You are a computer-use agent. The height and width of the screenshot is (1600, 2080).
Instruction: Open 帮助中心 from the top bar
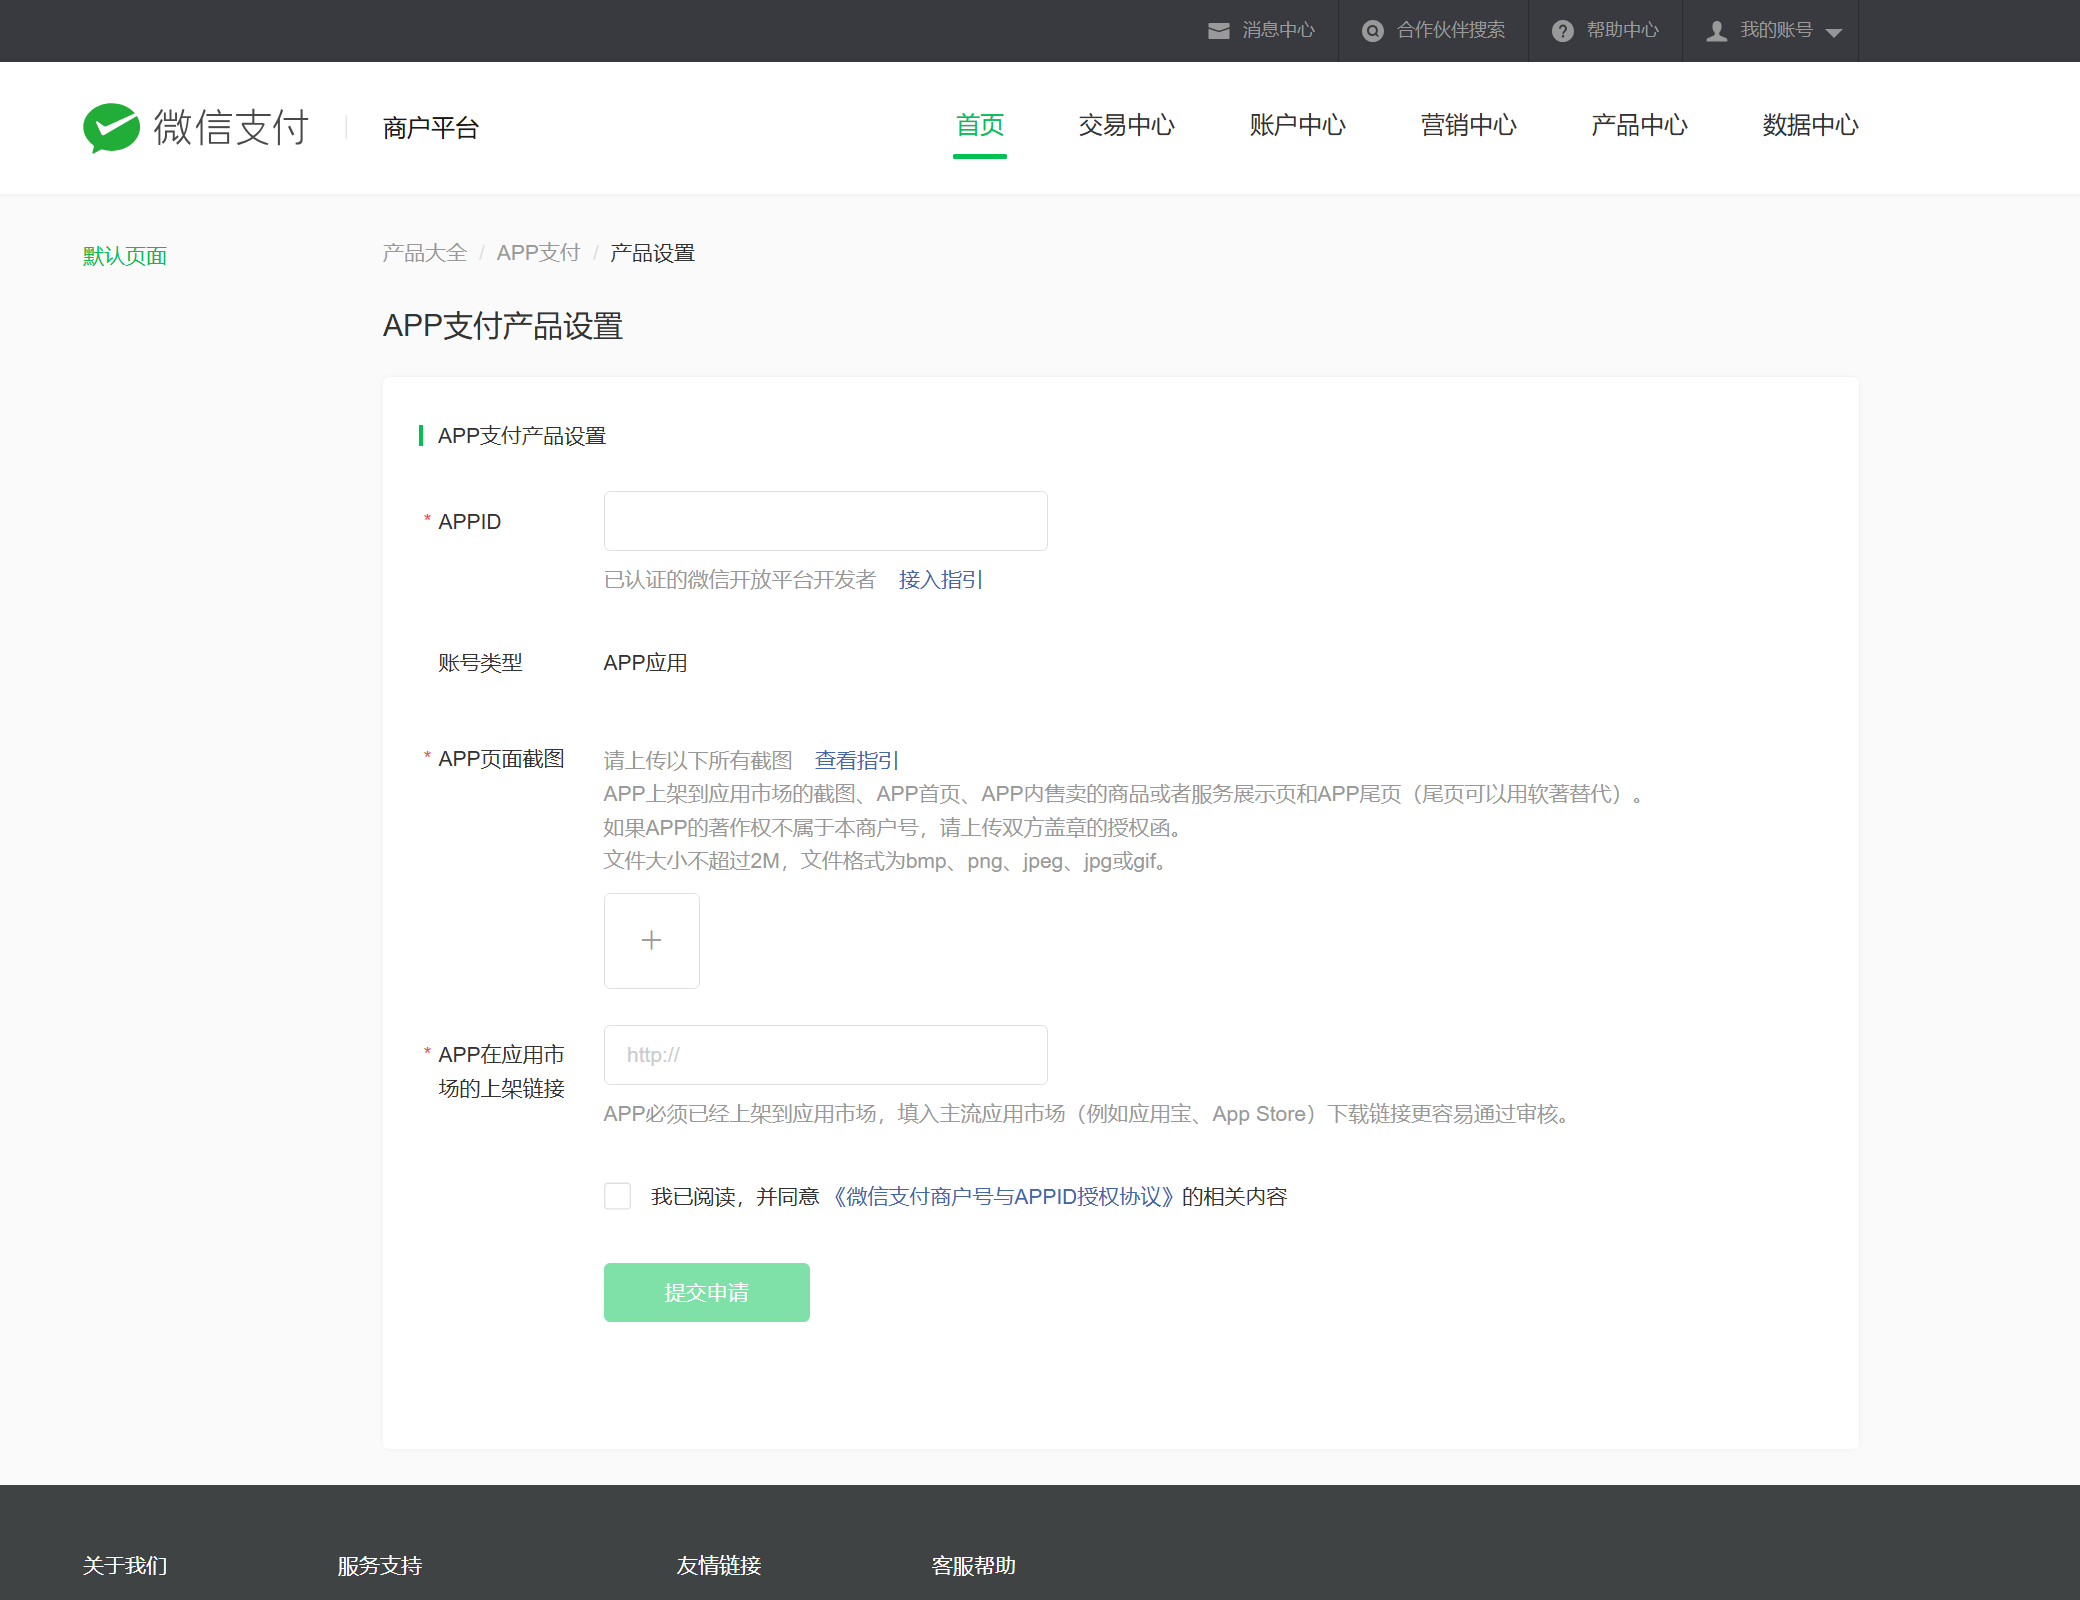coord(1623,30)
